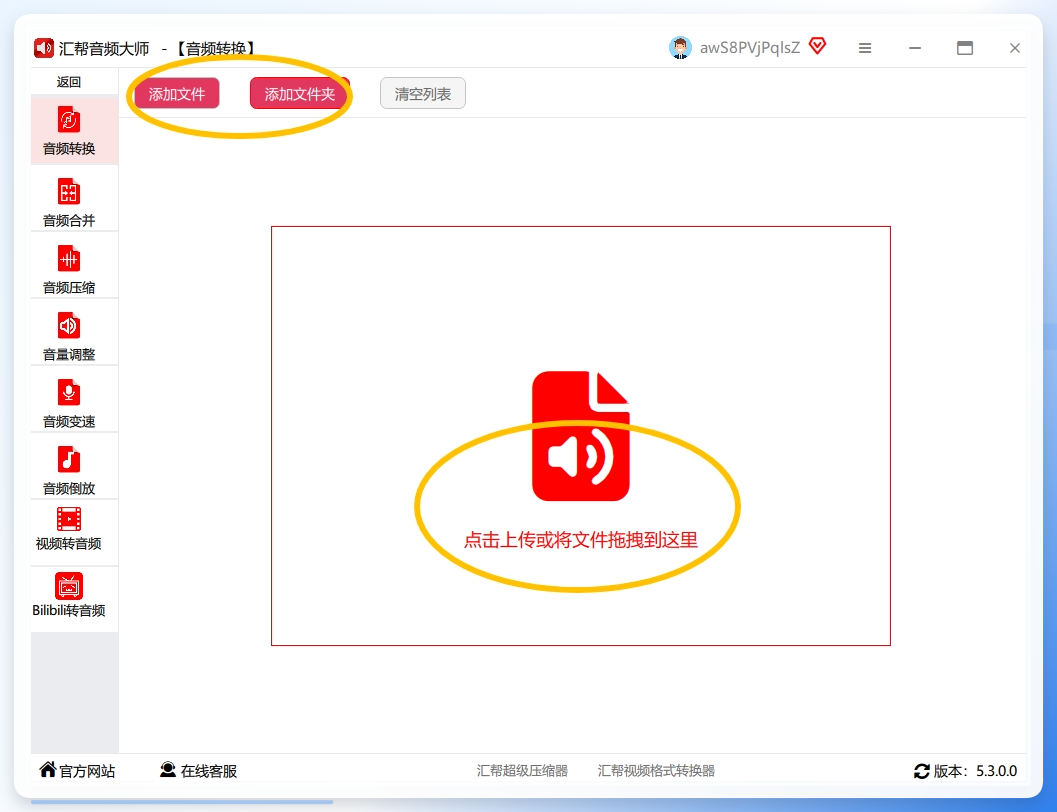Open the Bilibili转音频 tool
1057x812 pixels.
coord(74,598)
